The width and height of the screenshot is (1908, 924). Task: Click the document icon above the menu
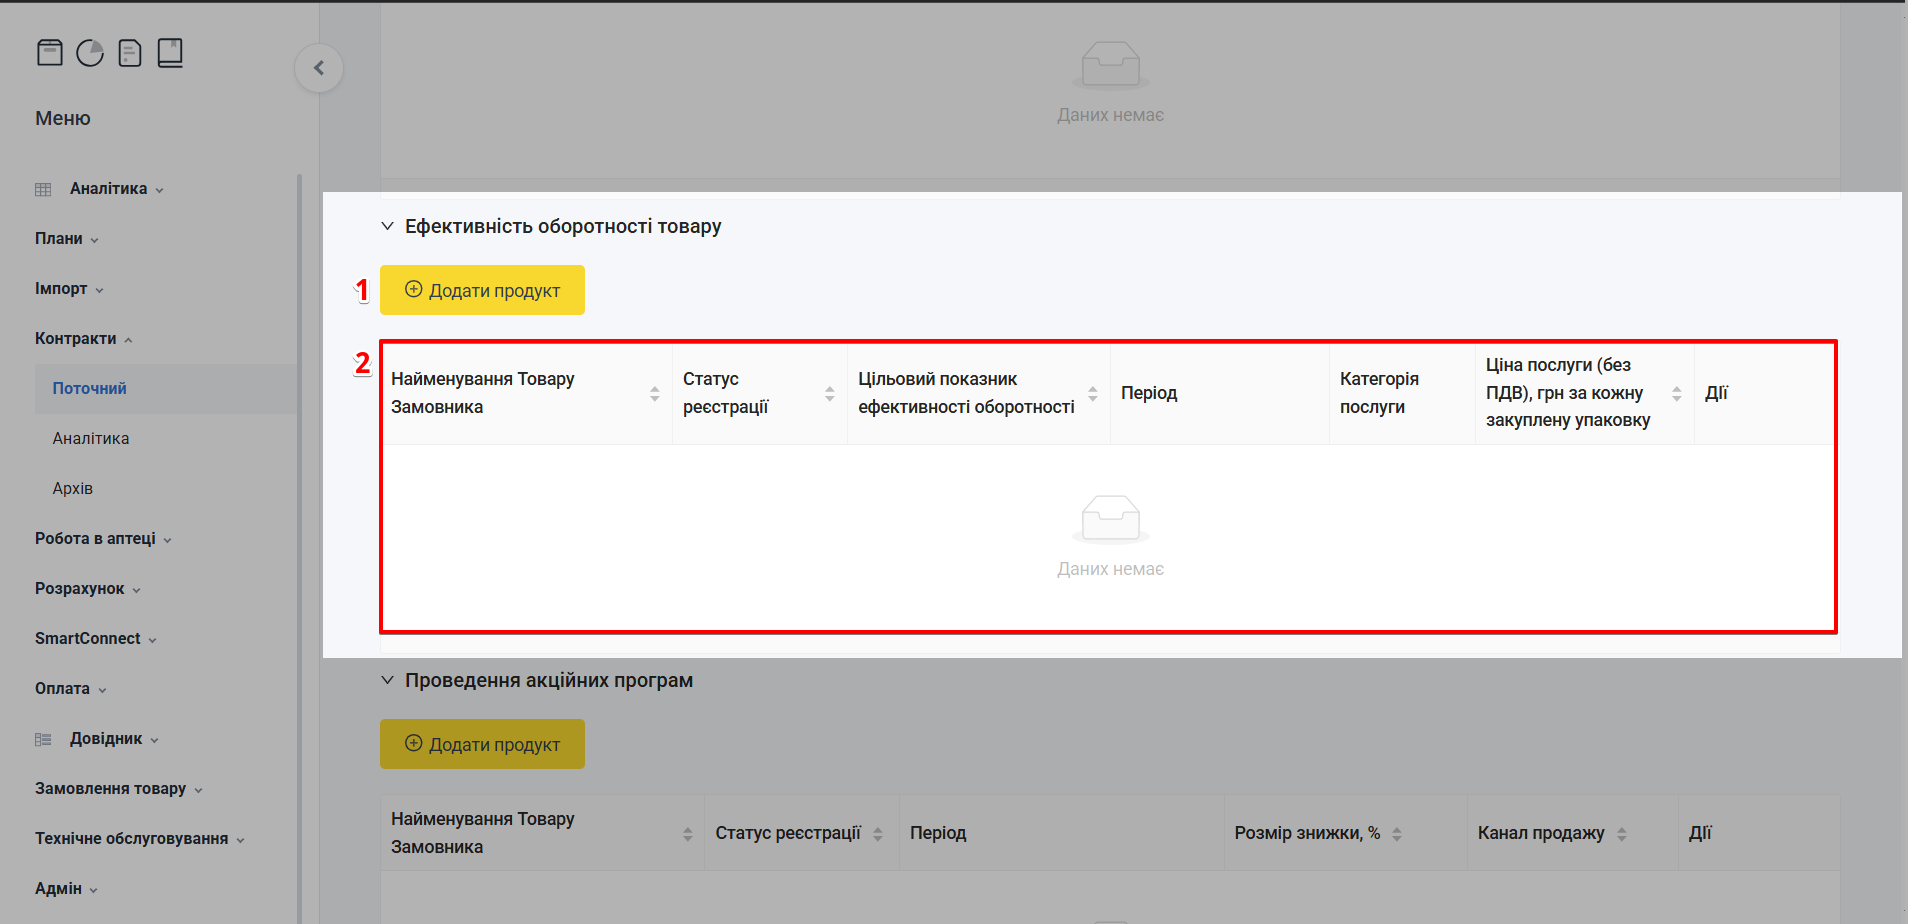click(x=130, y=53)
